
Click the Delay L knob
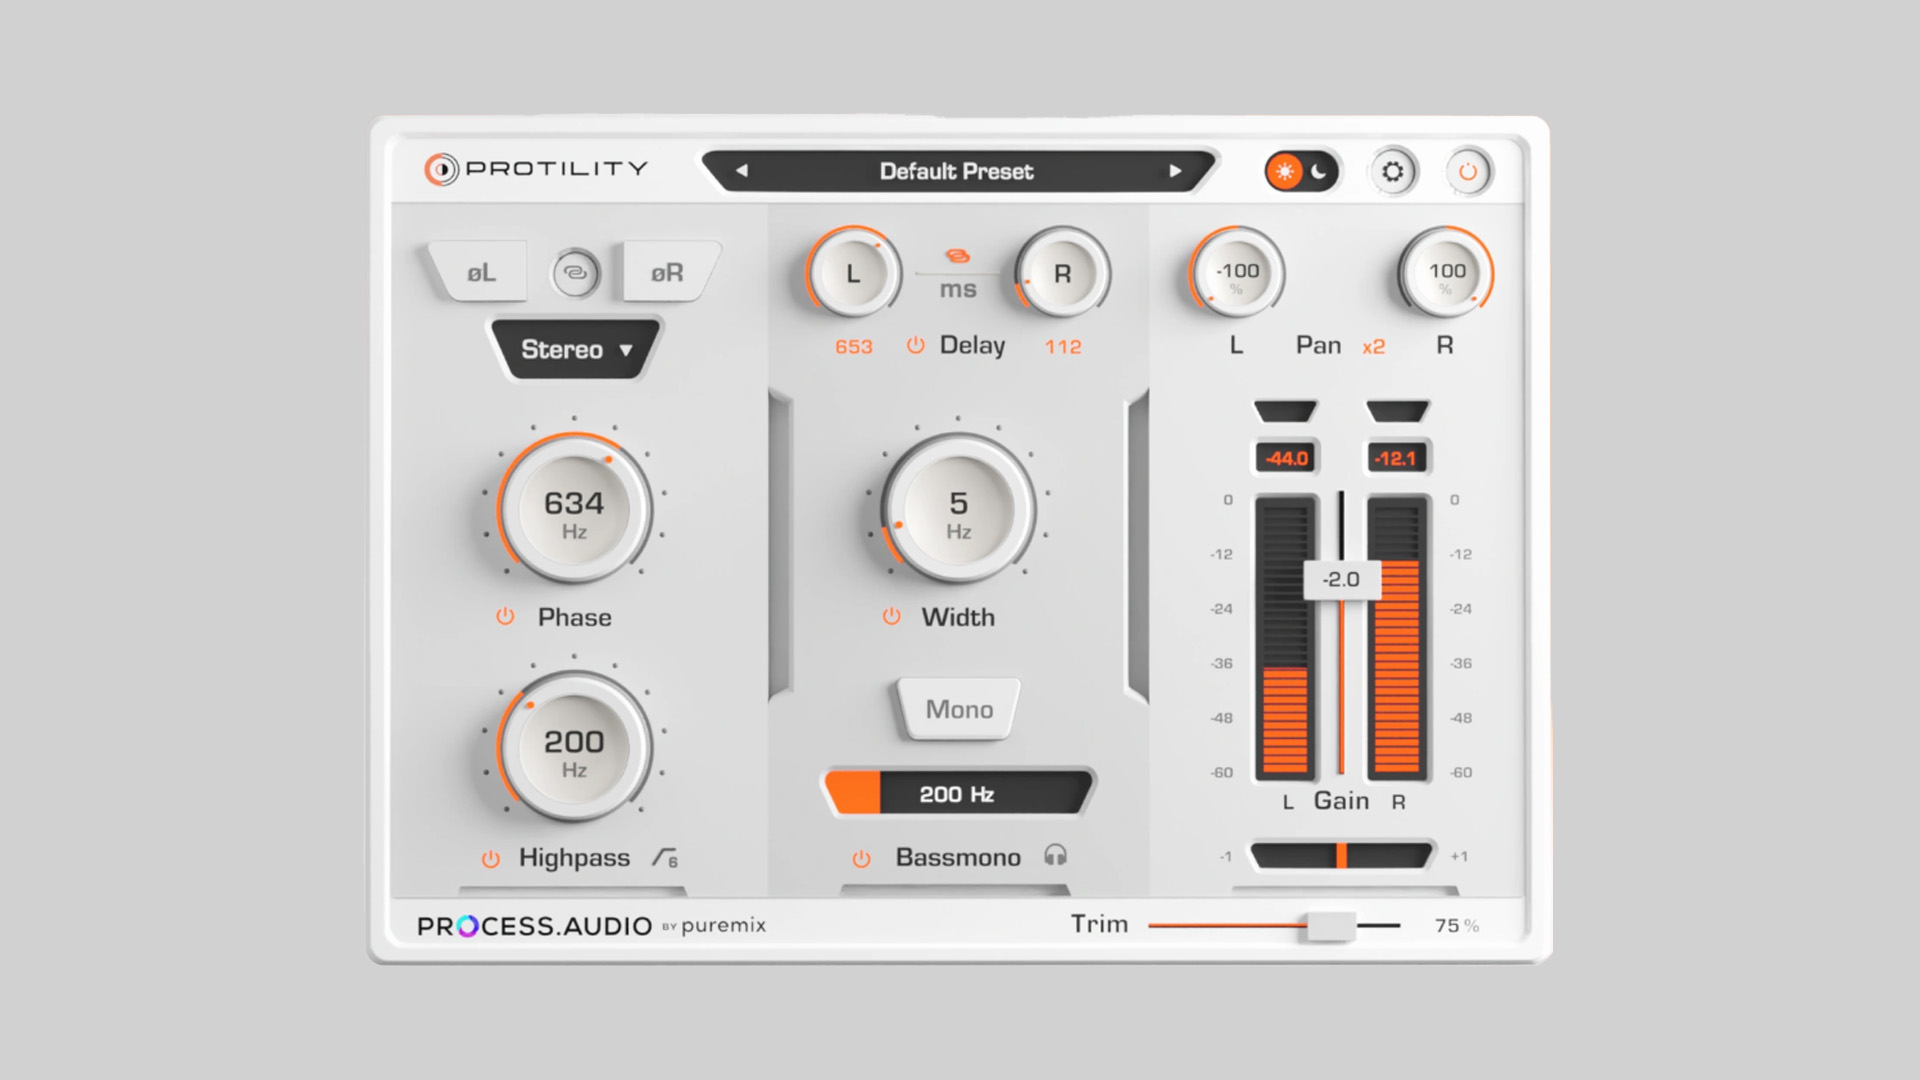[x=853, y=273]
